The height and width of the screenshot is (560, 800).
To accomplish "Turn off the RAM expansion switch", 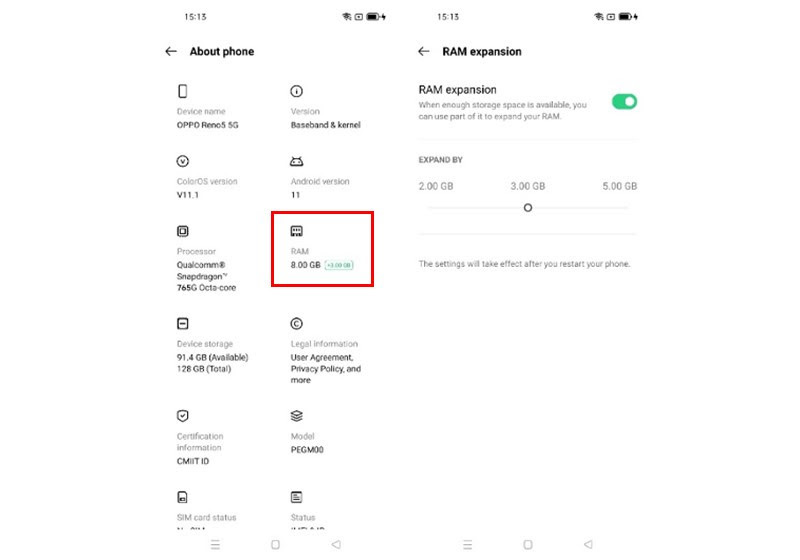I will click(624, 102).
